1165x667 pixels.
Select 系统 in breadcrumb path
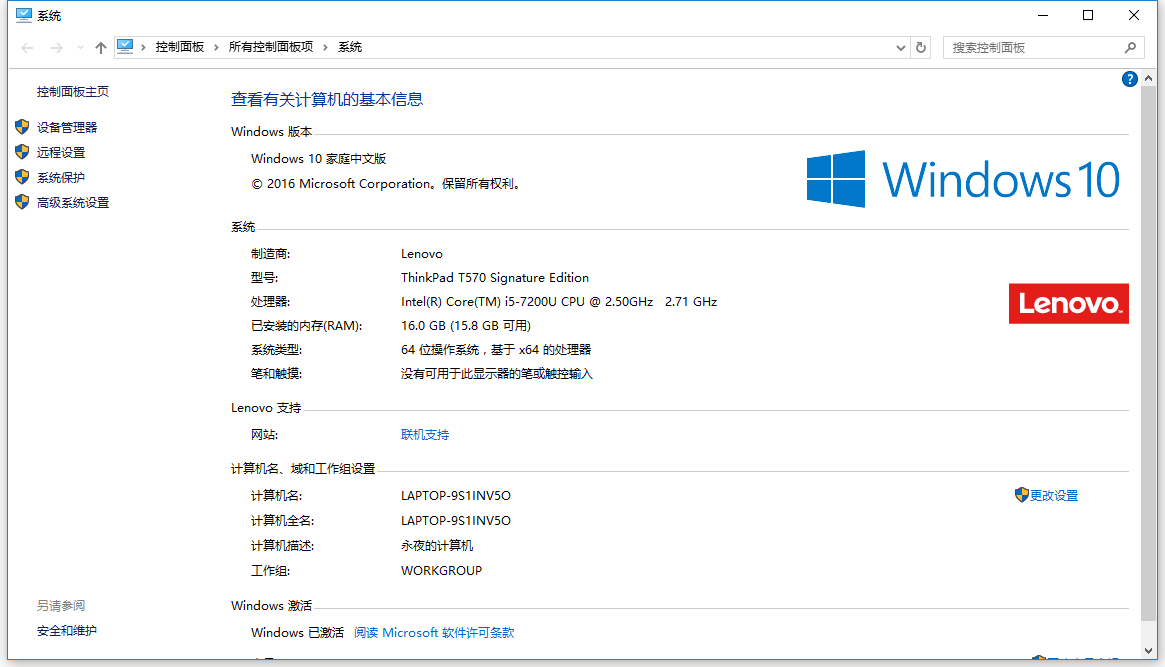(x=350, y=47)
